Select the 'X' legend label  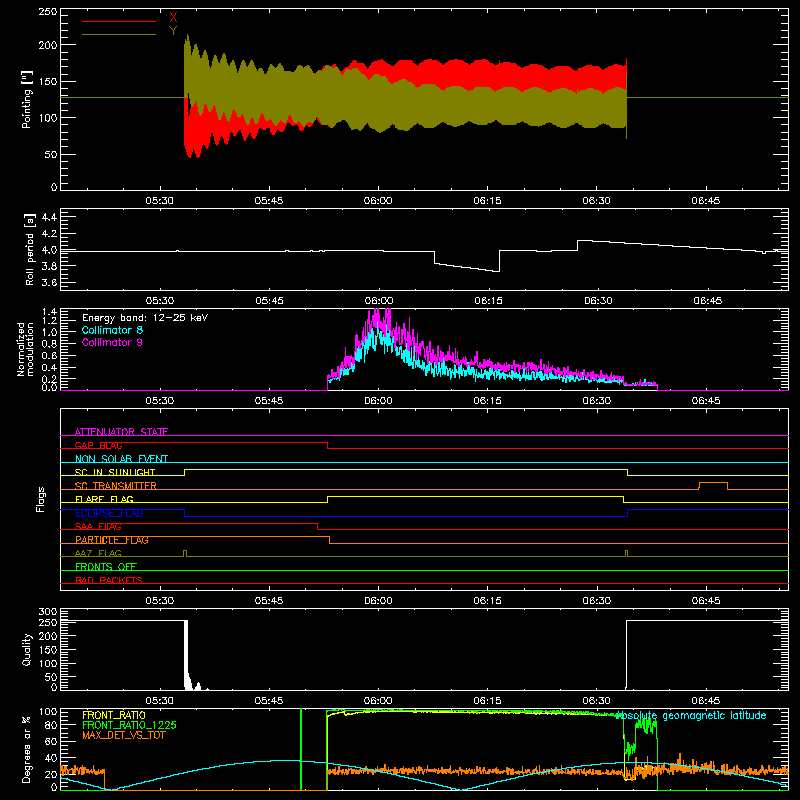pyautogui.click(x=173, y=18)
